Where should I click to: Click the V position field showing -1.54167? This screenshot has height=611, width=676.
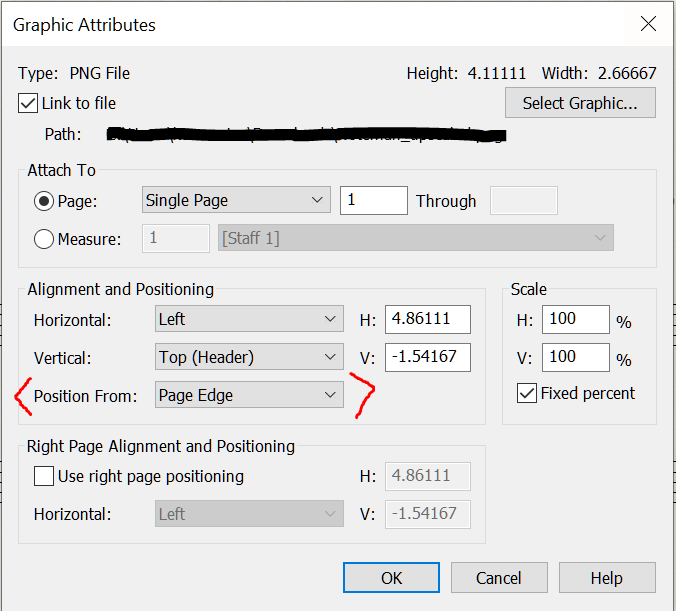click(427, 357)
